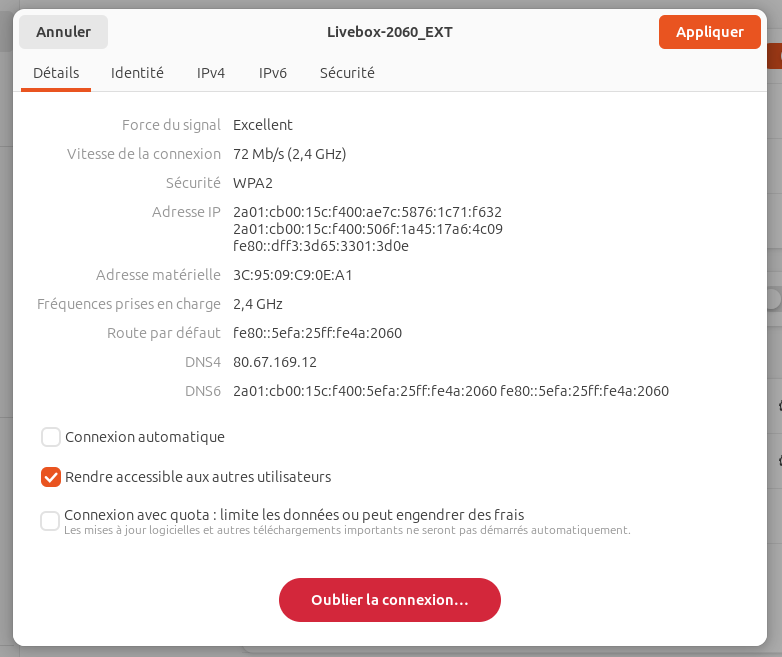The image size is (782, 657).
Task: Click the DNS4 label
Action: [202, 362]
